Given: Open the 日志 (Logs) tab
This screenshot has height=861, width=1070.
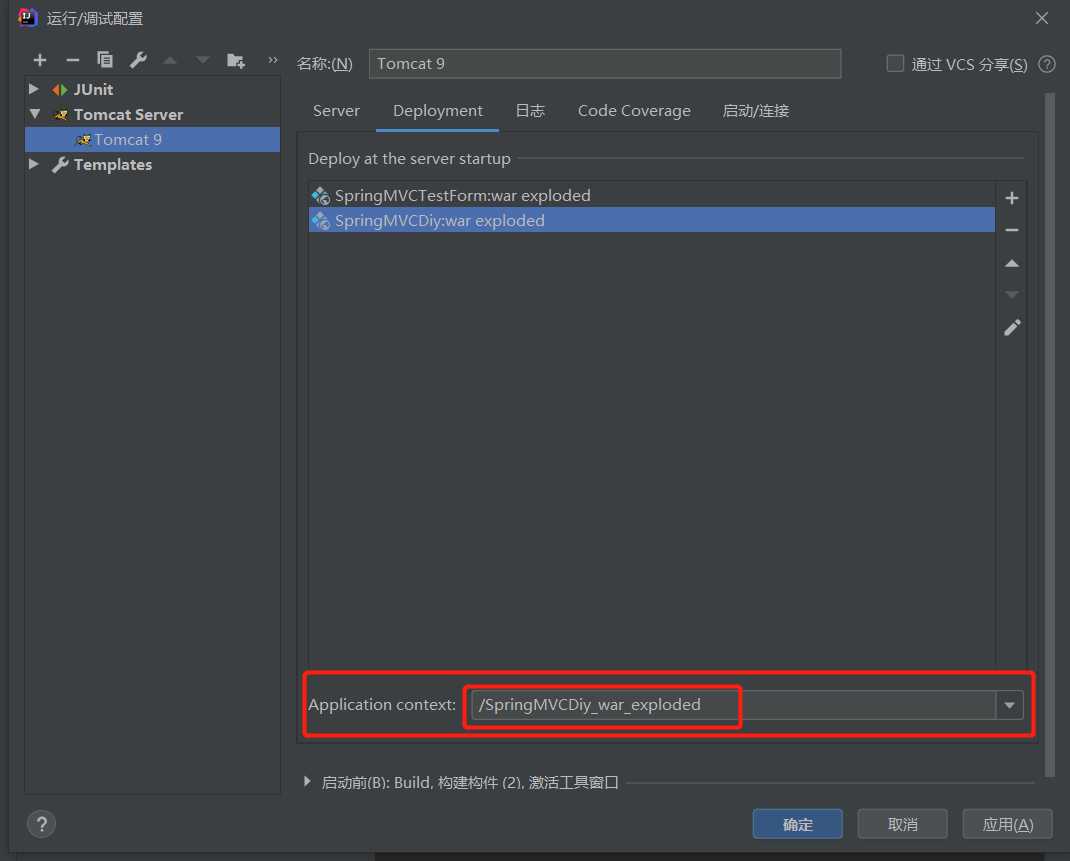Looking at the screenshot, I should (530, 111).
